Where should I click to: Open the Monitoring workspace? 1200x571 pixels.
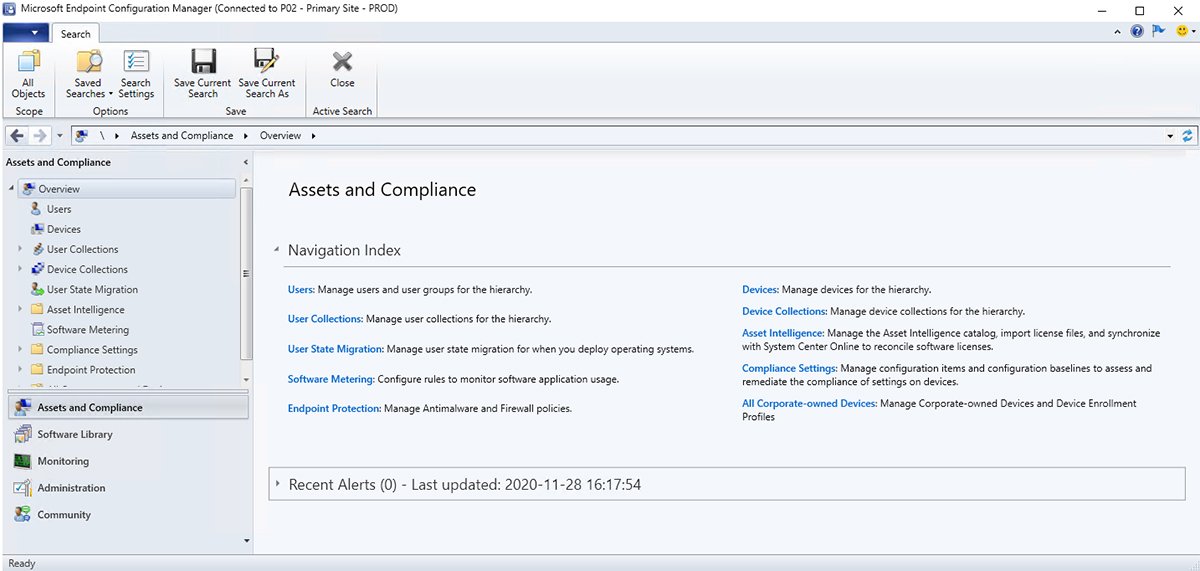point(63,462)
